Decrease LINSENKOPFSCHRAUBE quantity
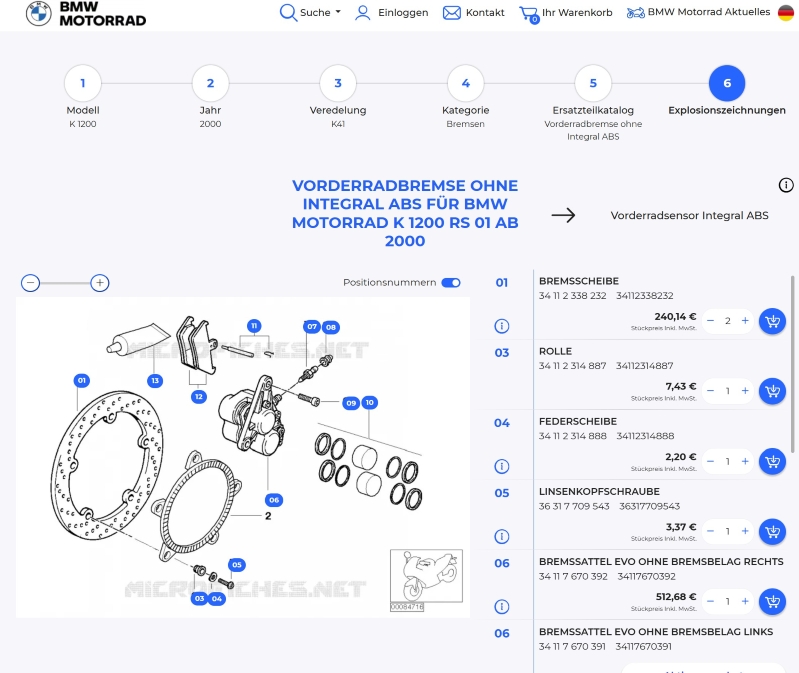This screenshot has height=673, width=799. (x=710, y=531)
